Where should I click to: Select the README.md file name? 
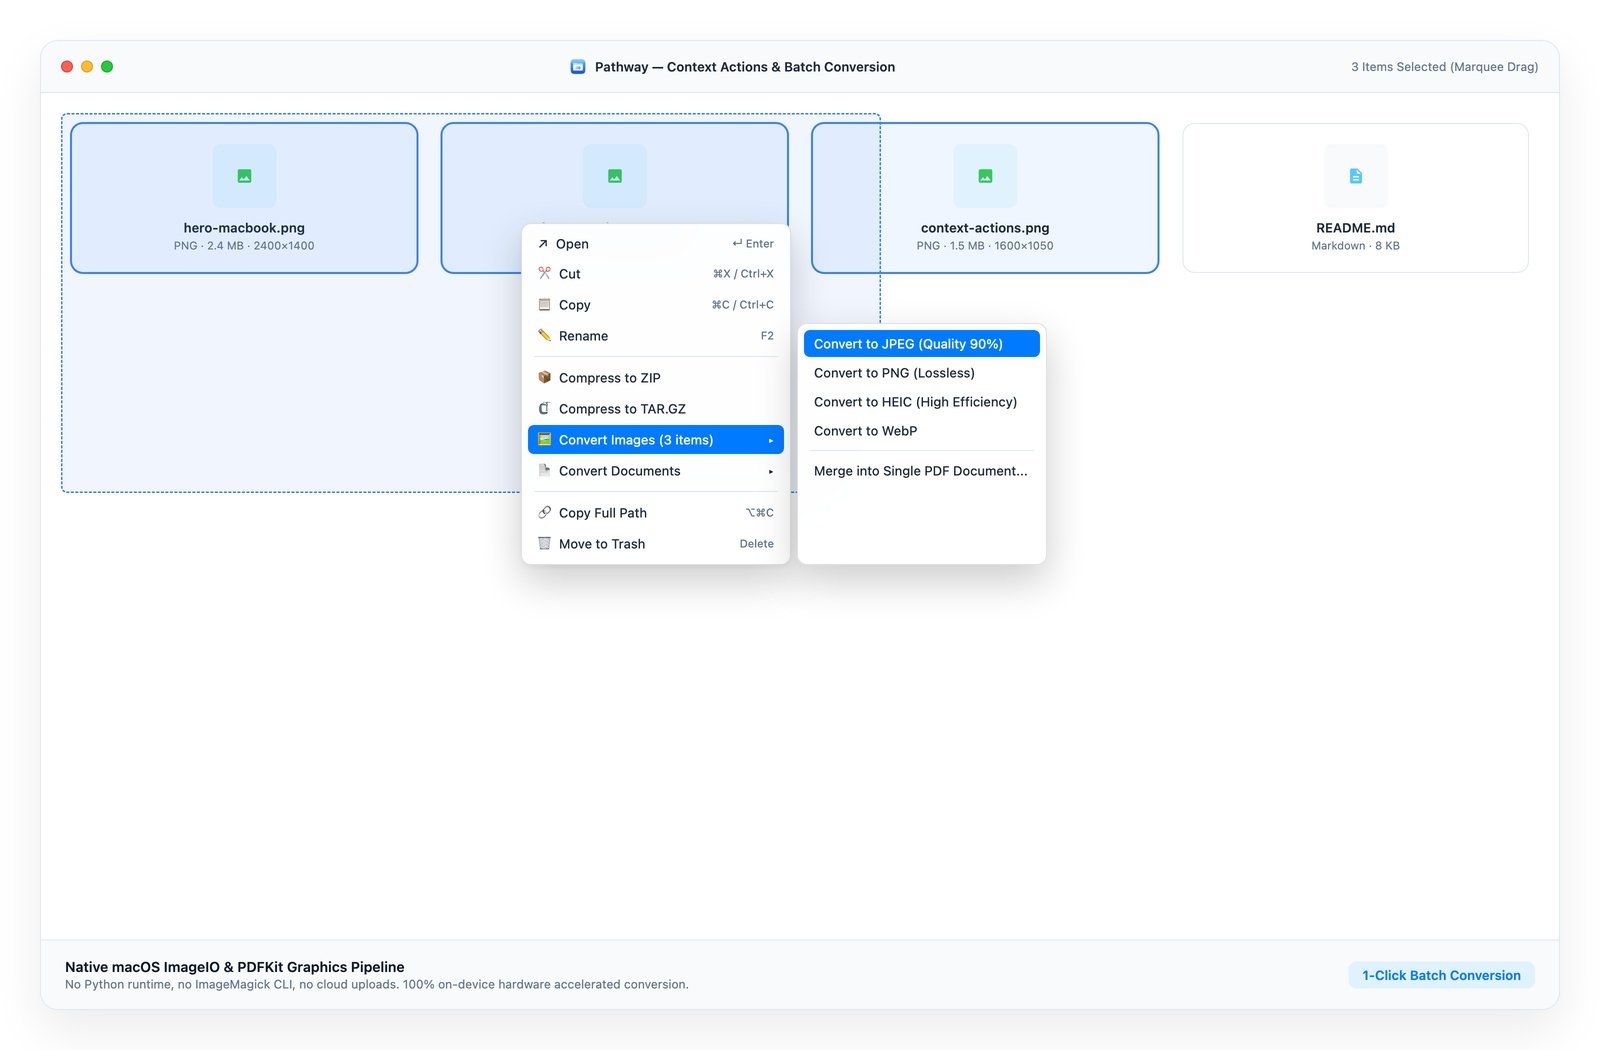(1355, 228)
